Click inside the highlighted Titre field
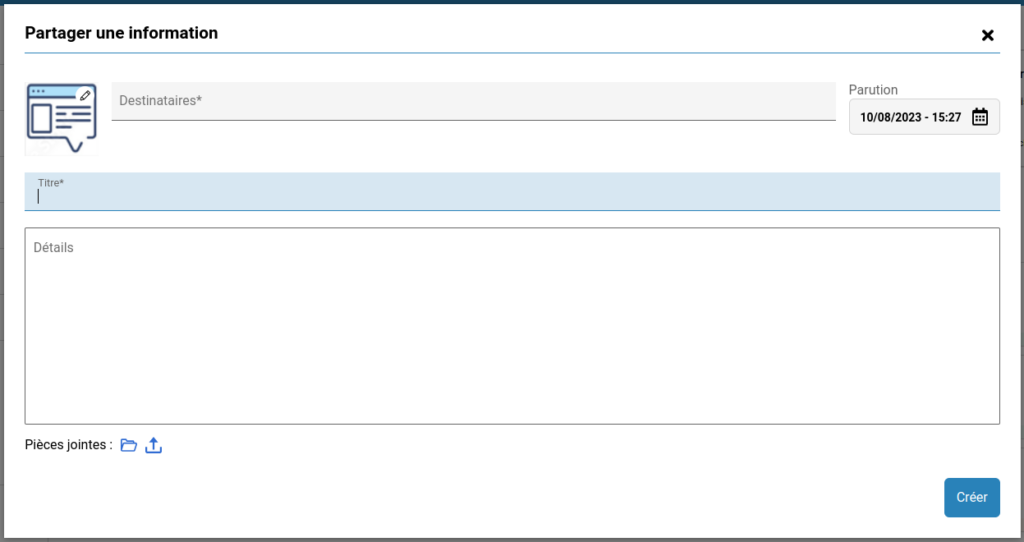The image size is (1024, 542). click(x=512, y=197)
